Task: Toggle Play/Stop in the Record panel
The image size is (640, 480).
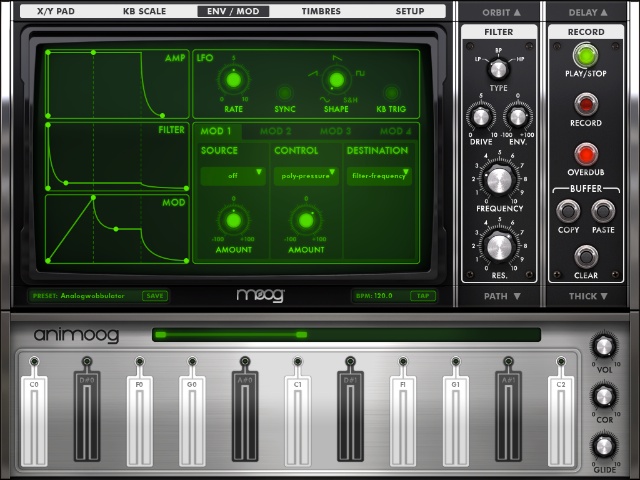Action: pos(585,56)
